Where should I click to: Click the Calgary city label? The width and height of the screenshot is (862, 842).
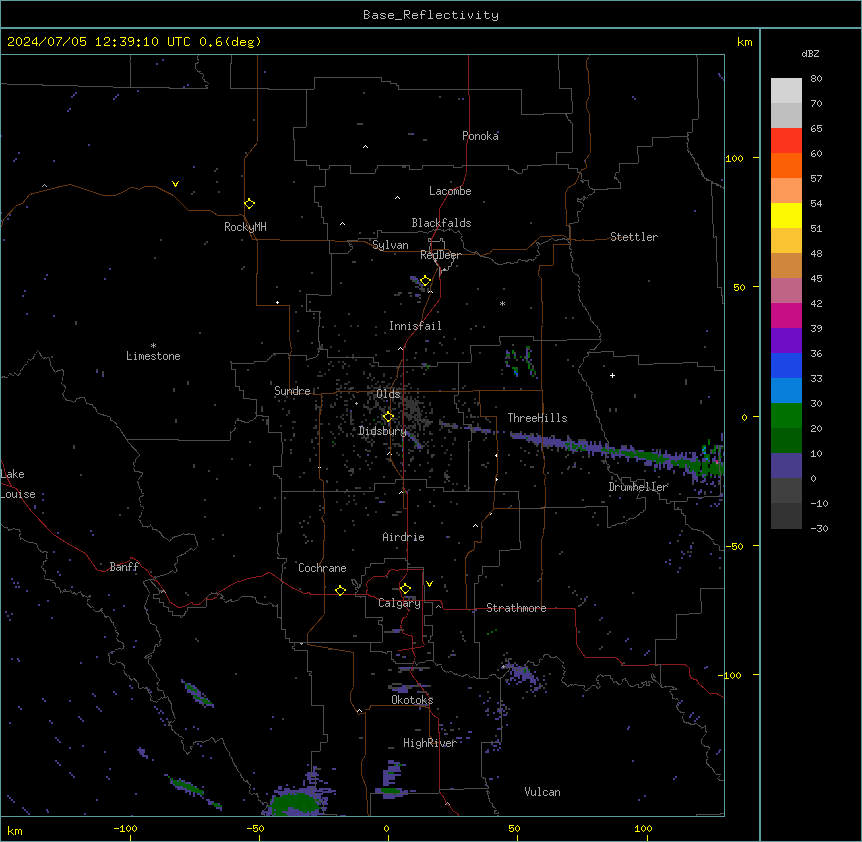[x=399, y=603]
